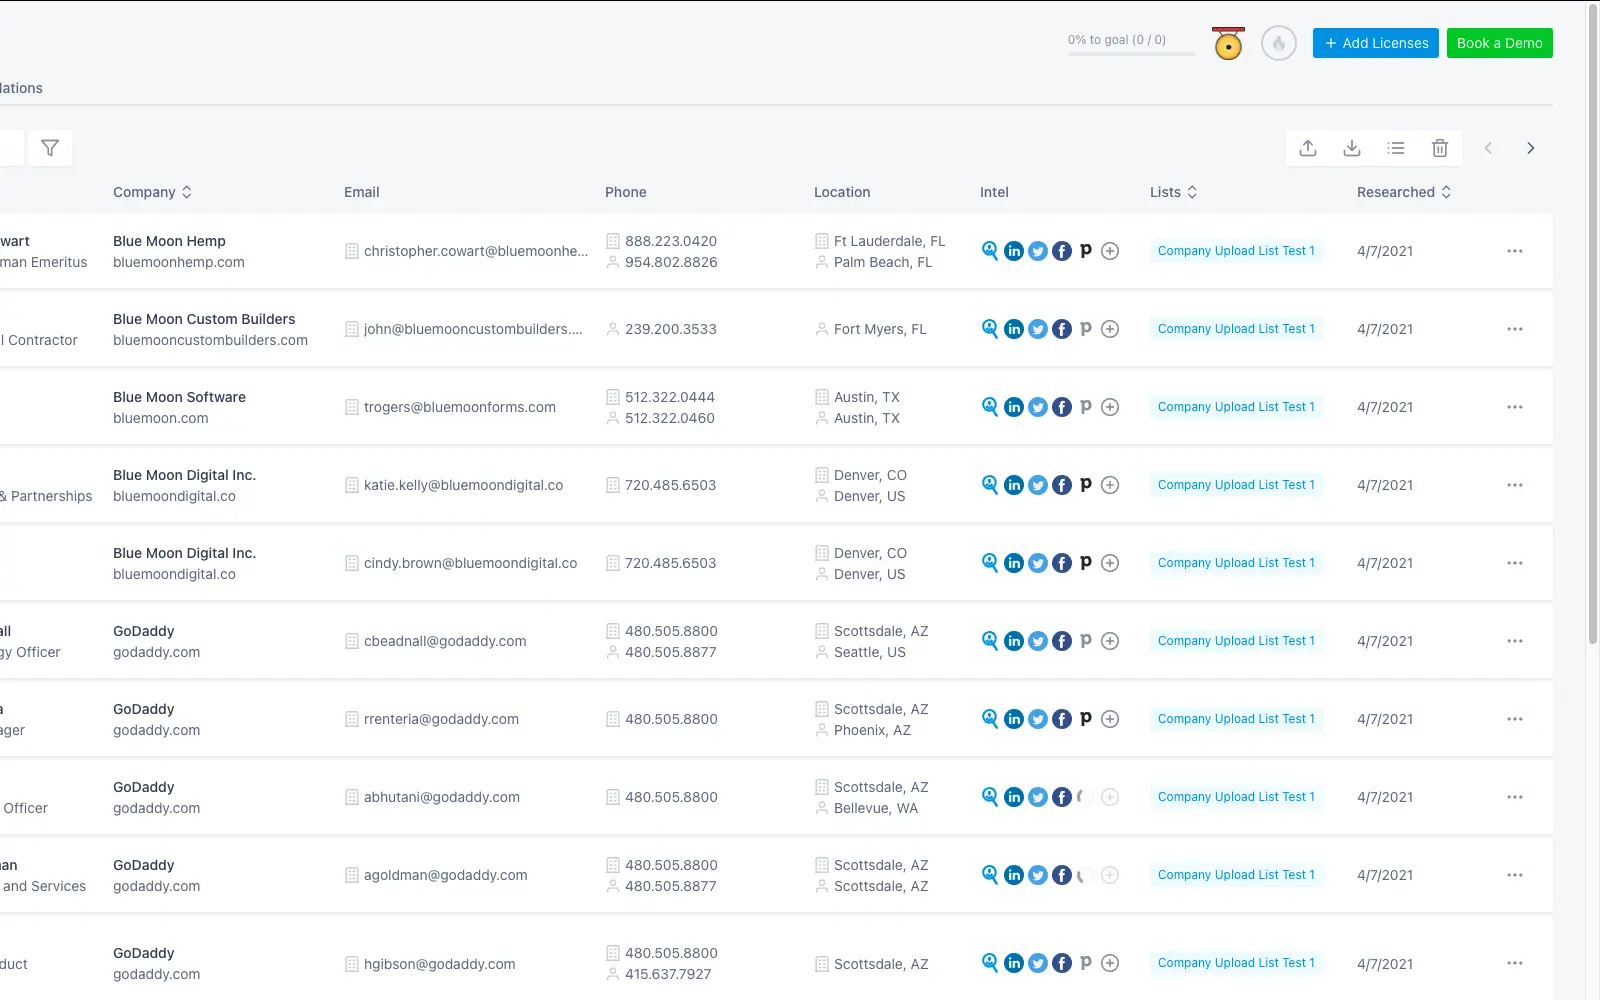Screen dimensions: 1600x1000
Task: Click Blue Moon Custom Builders company name
Action: 204,319
